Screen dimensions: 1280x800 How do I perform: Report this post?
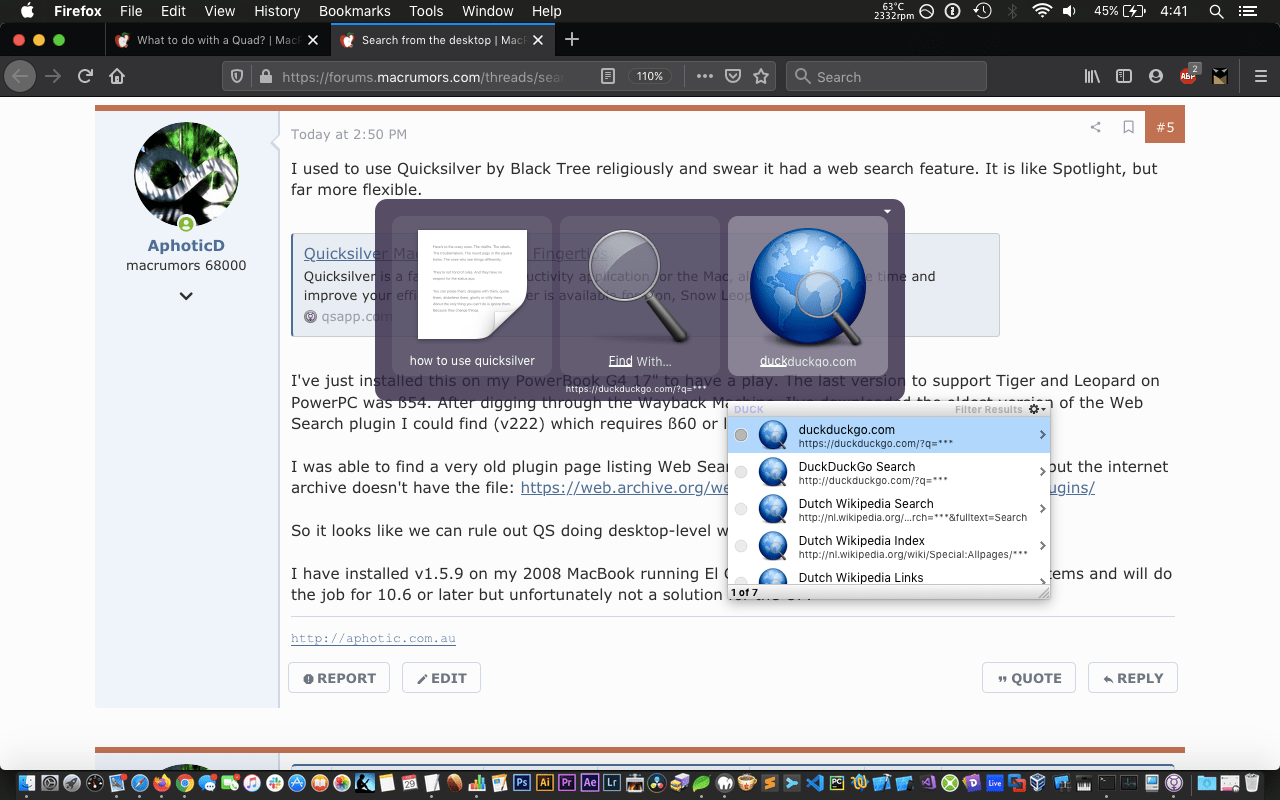click(340, 678)
